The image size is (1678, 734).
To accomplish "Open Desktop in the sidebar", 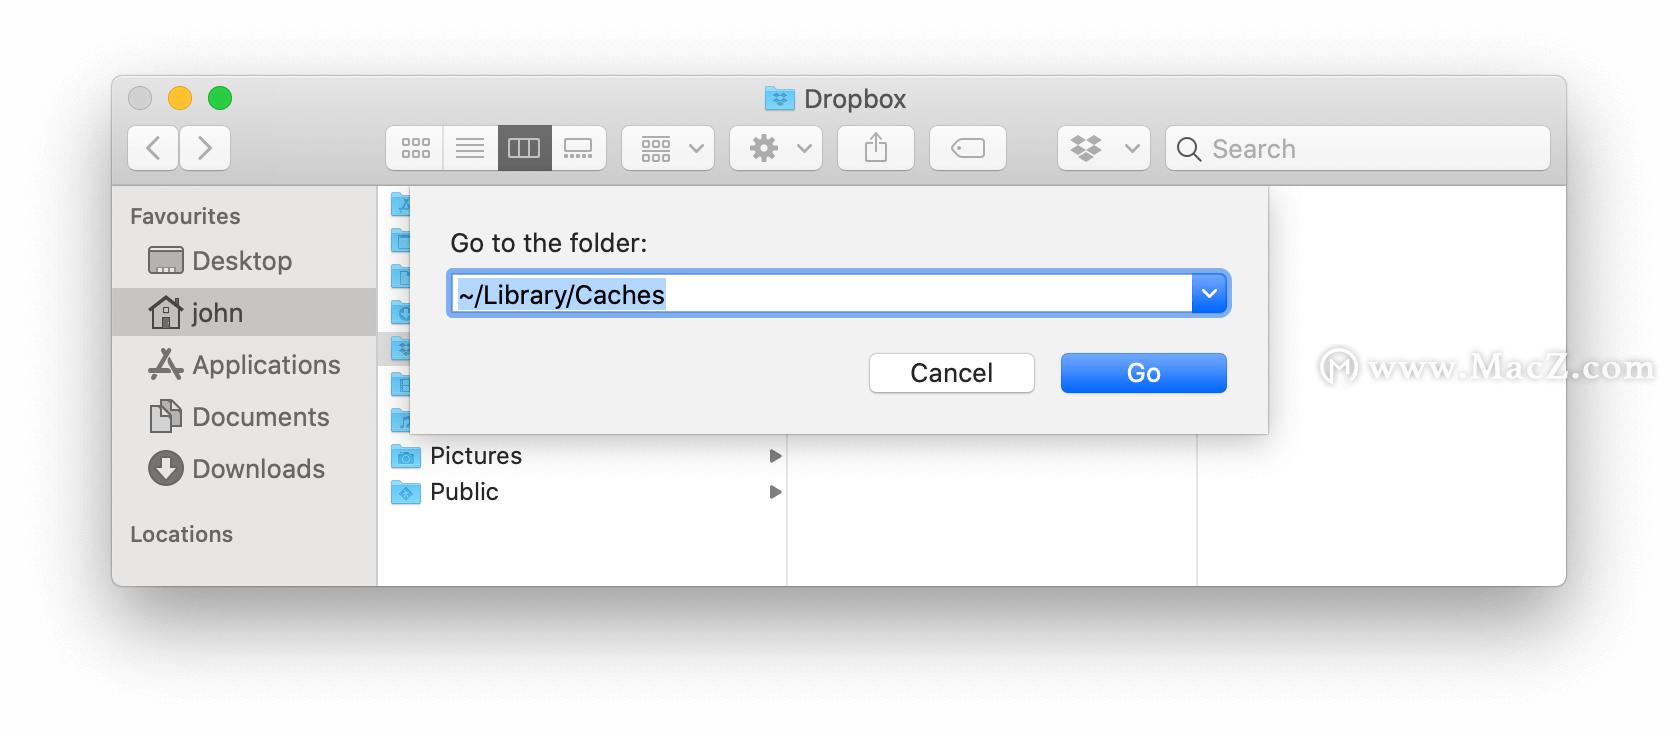I will tap(241, 261).
